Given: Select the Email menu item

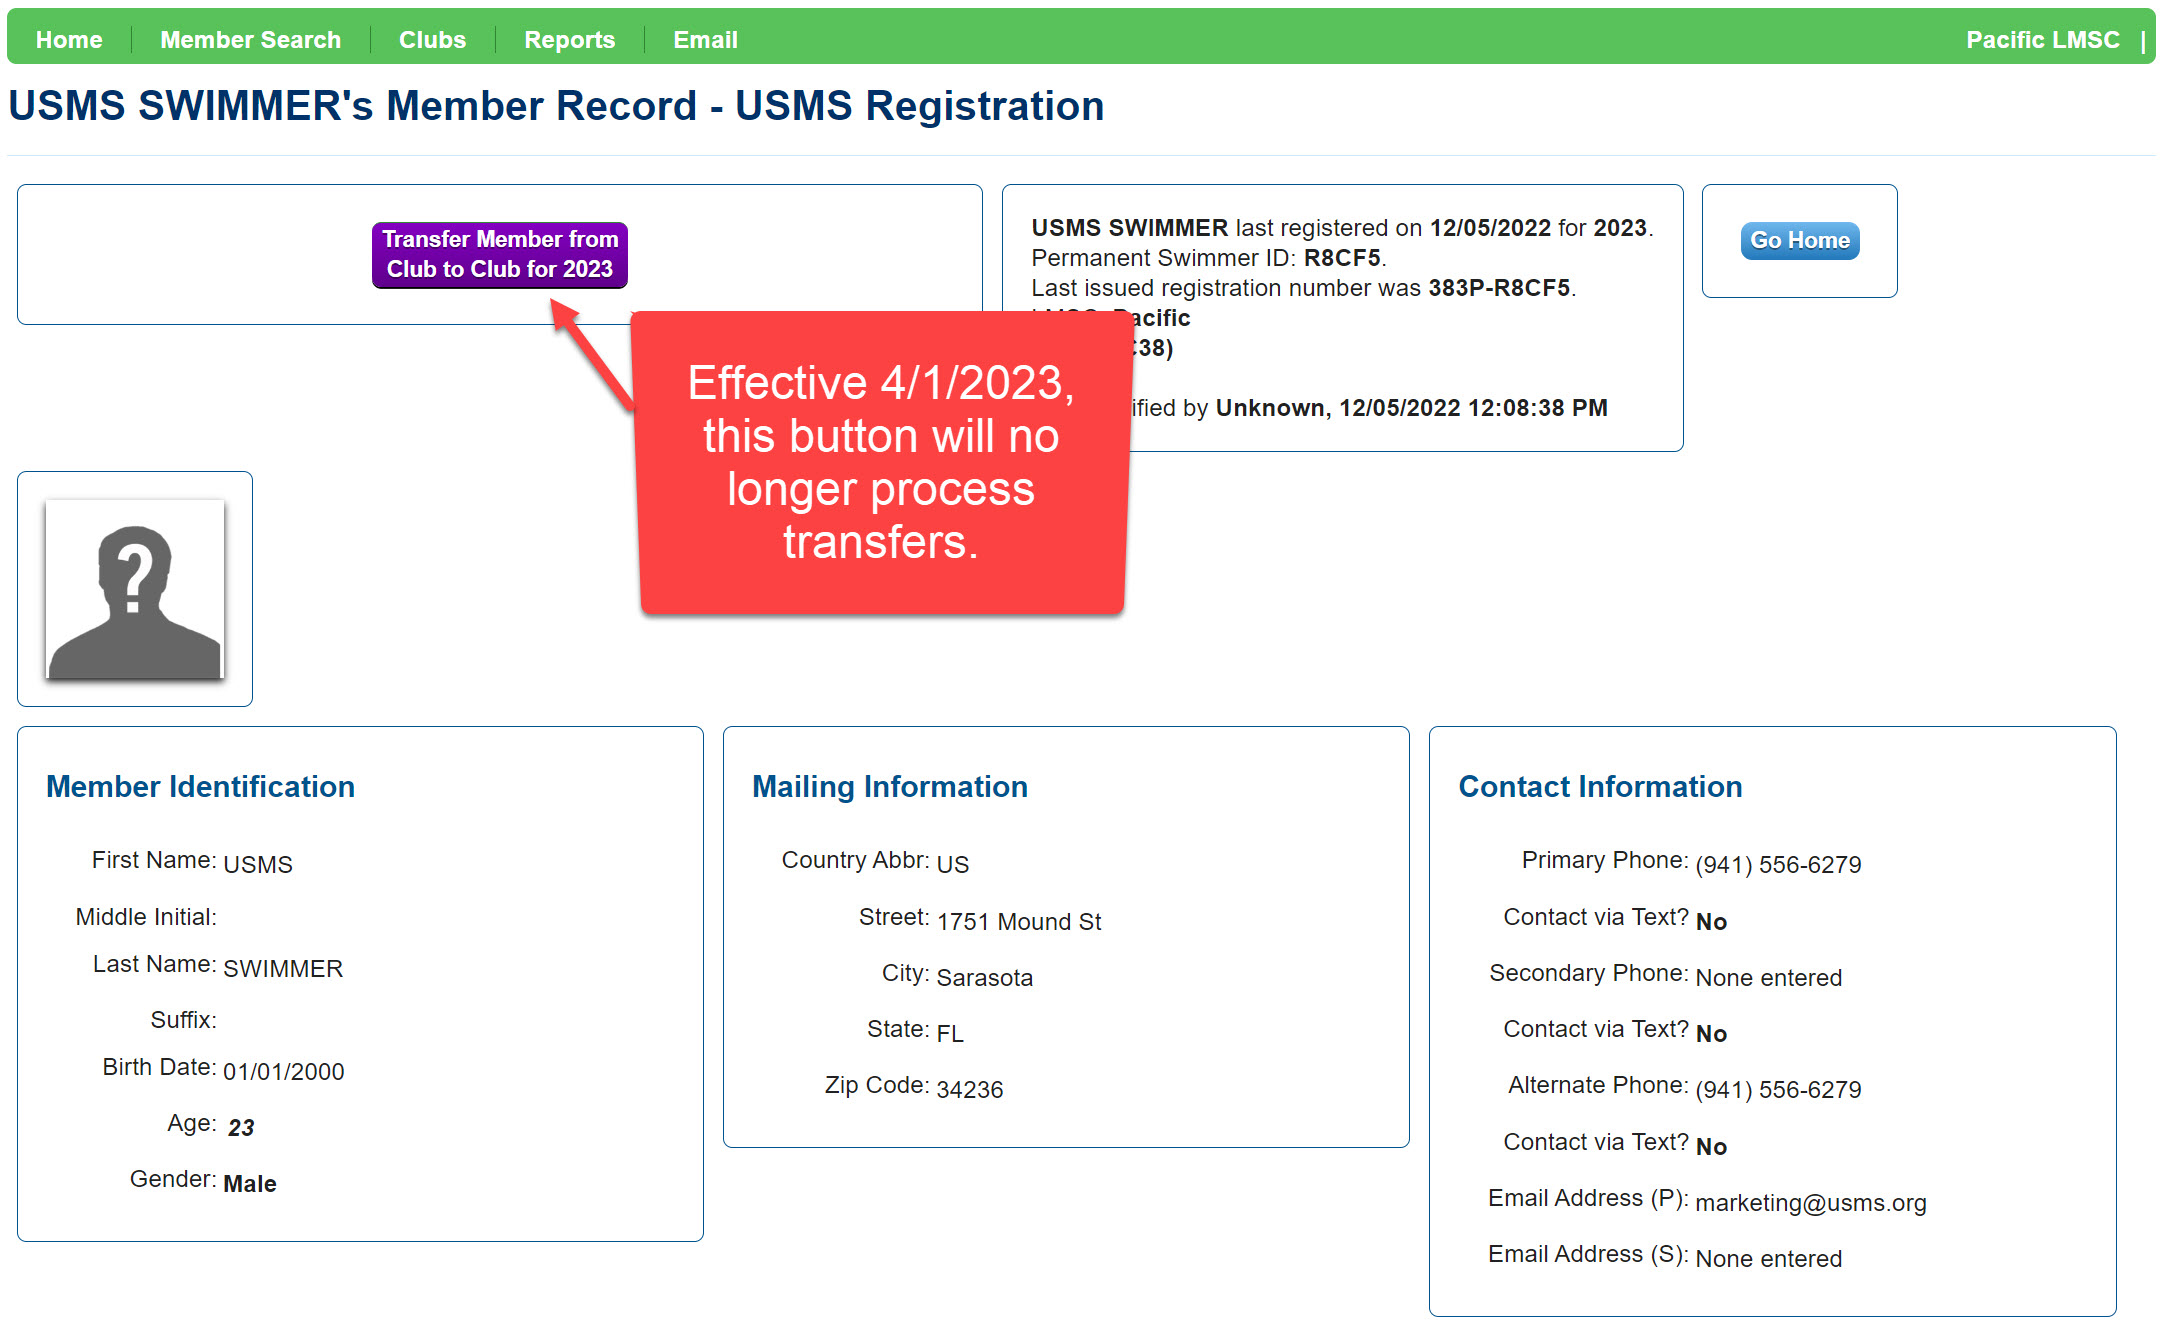Looking at the screenshot, I should tap(705, 40).
